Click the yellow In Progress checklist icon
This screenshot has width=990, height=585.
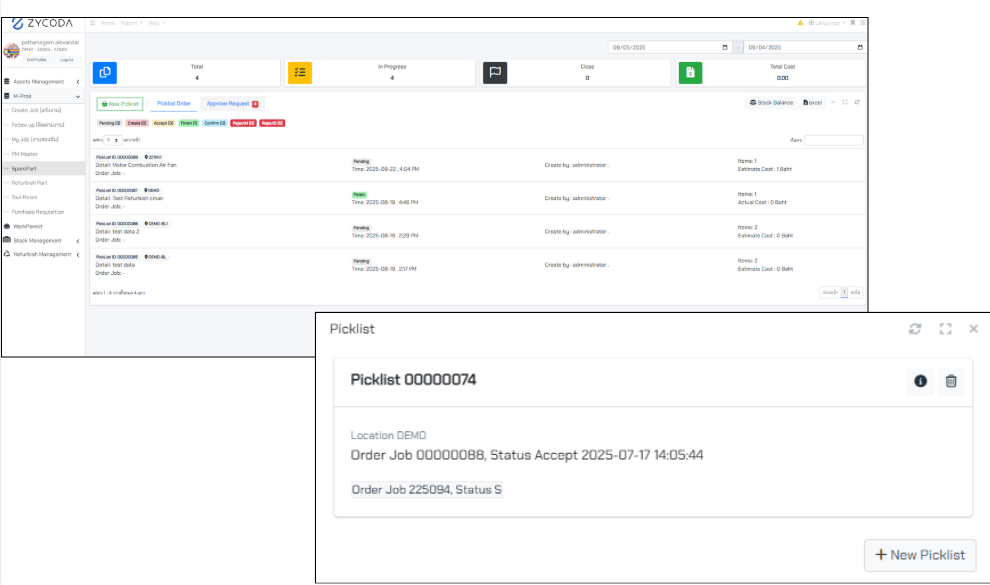coord(300,73)
